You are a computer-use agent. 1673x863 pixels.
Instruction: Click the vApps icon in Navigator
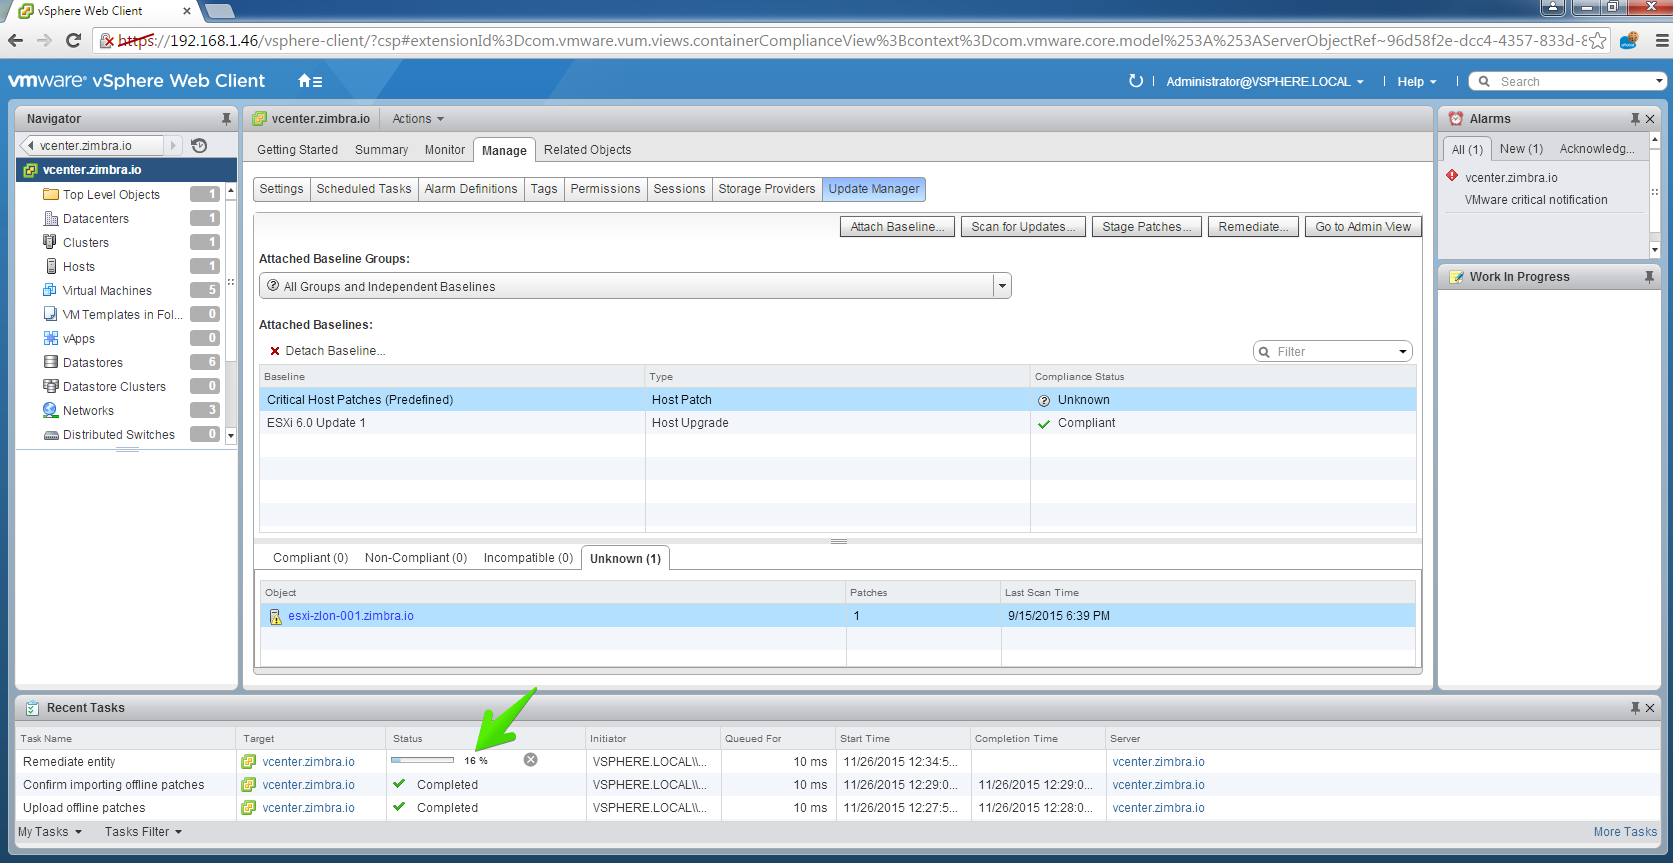click(x=51, y=338)
